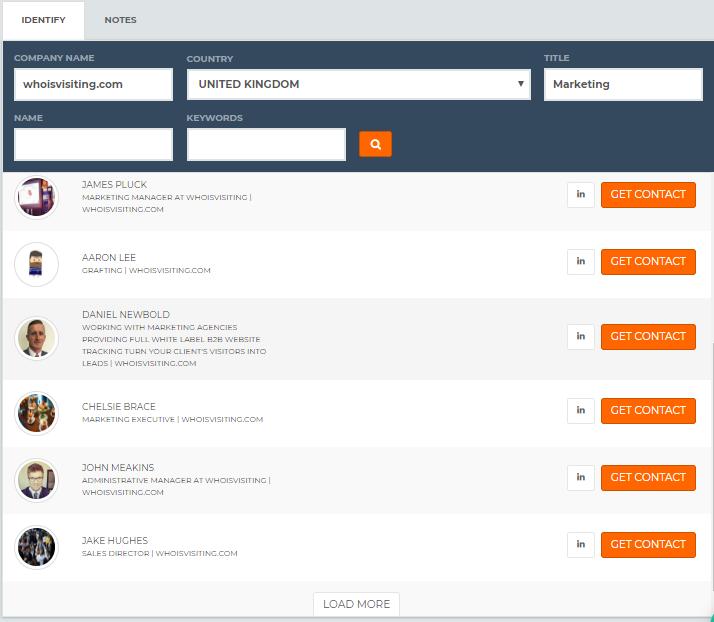Get contact for James Pluck
Image resolution: width=714 pixels, height=622 pixels.
pos(648,194)
